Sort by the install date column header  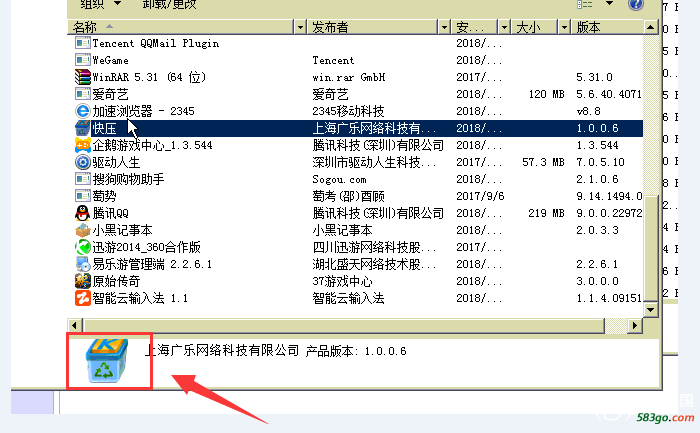tap(475, 28)
